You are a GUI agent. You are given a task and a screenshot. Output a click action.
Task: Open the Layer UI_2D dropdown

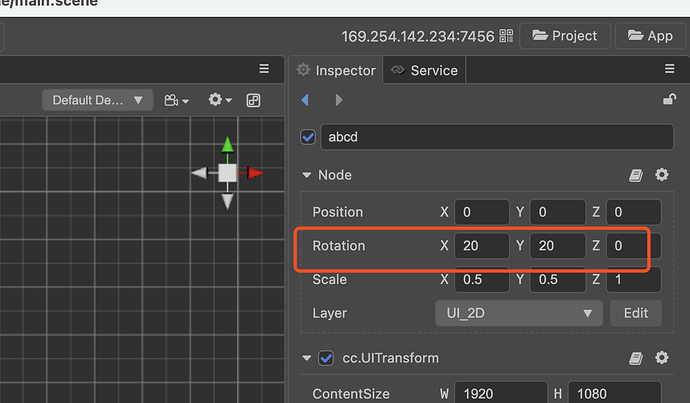click(x=519, y=313)
